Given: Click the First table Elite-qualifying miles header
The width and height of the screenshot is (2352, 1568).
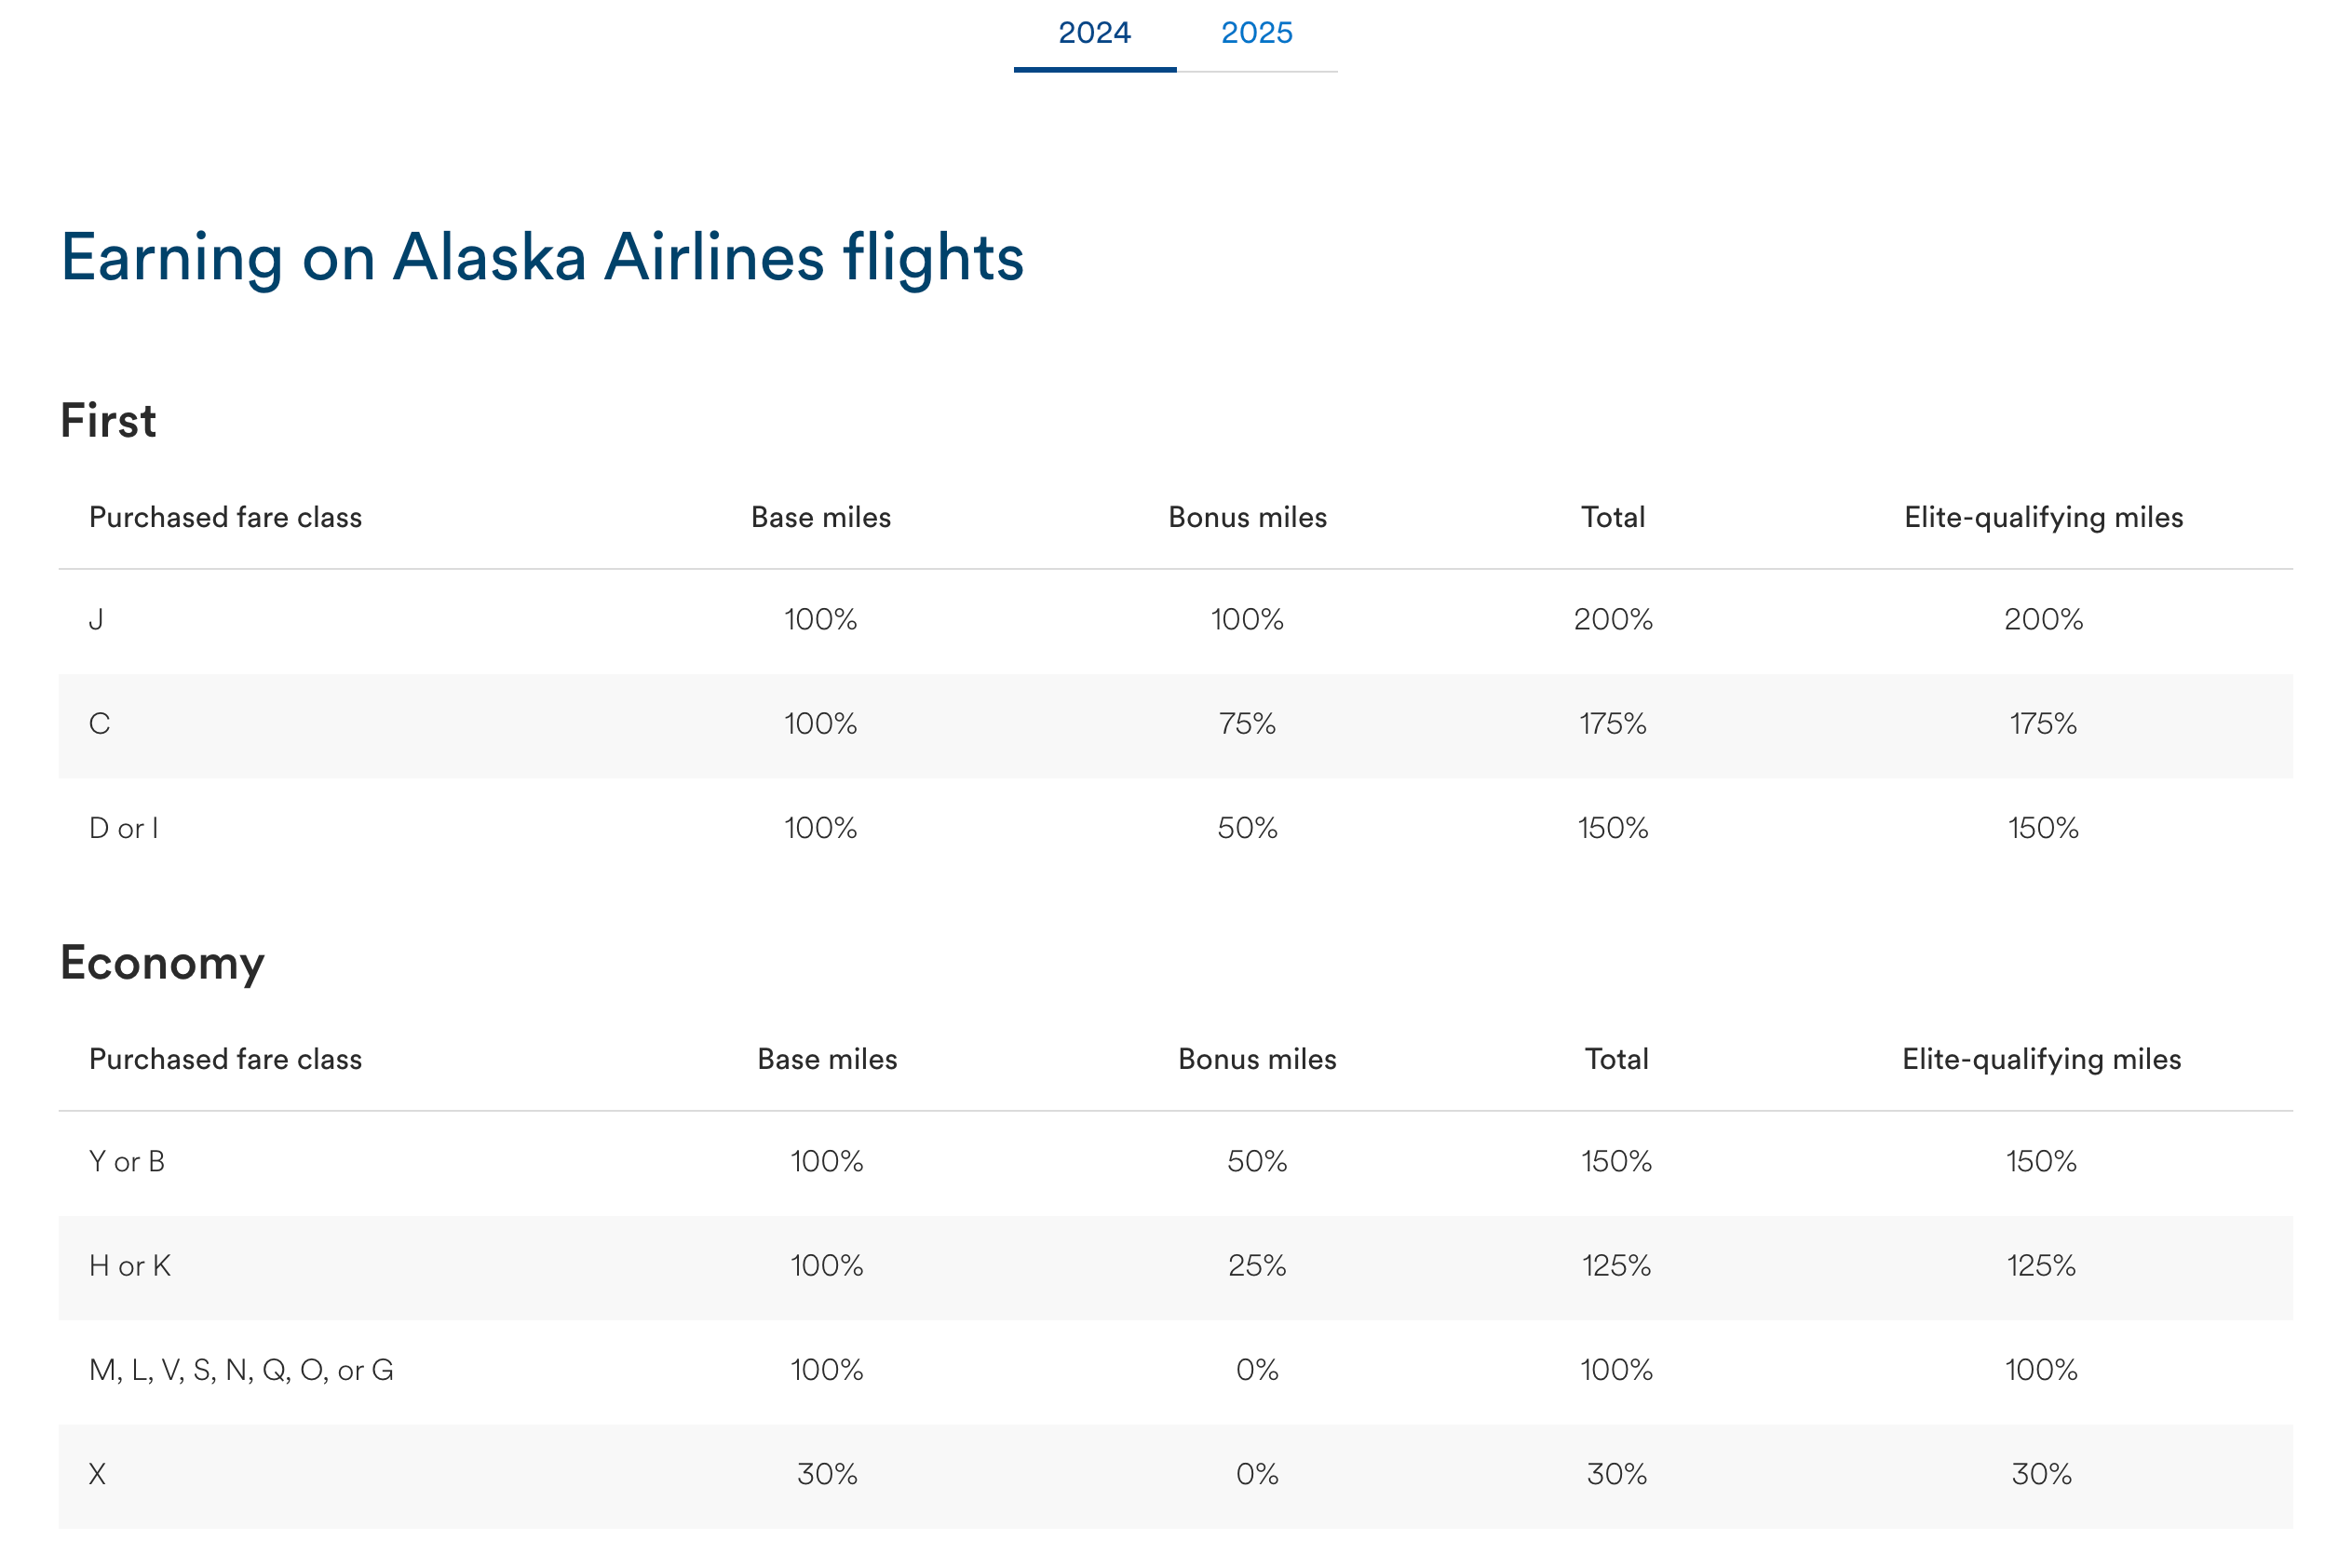Looking at the screenshot, I should [2043, 517].
